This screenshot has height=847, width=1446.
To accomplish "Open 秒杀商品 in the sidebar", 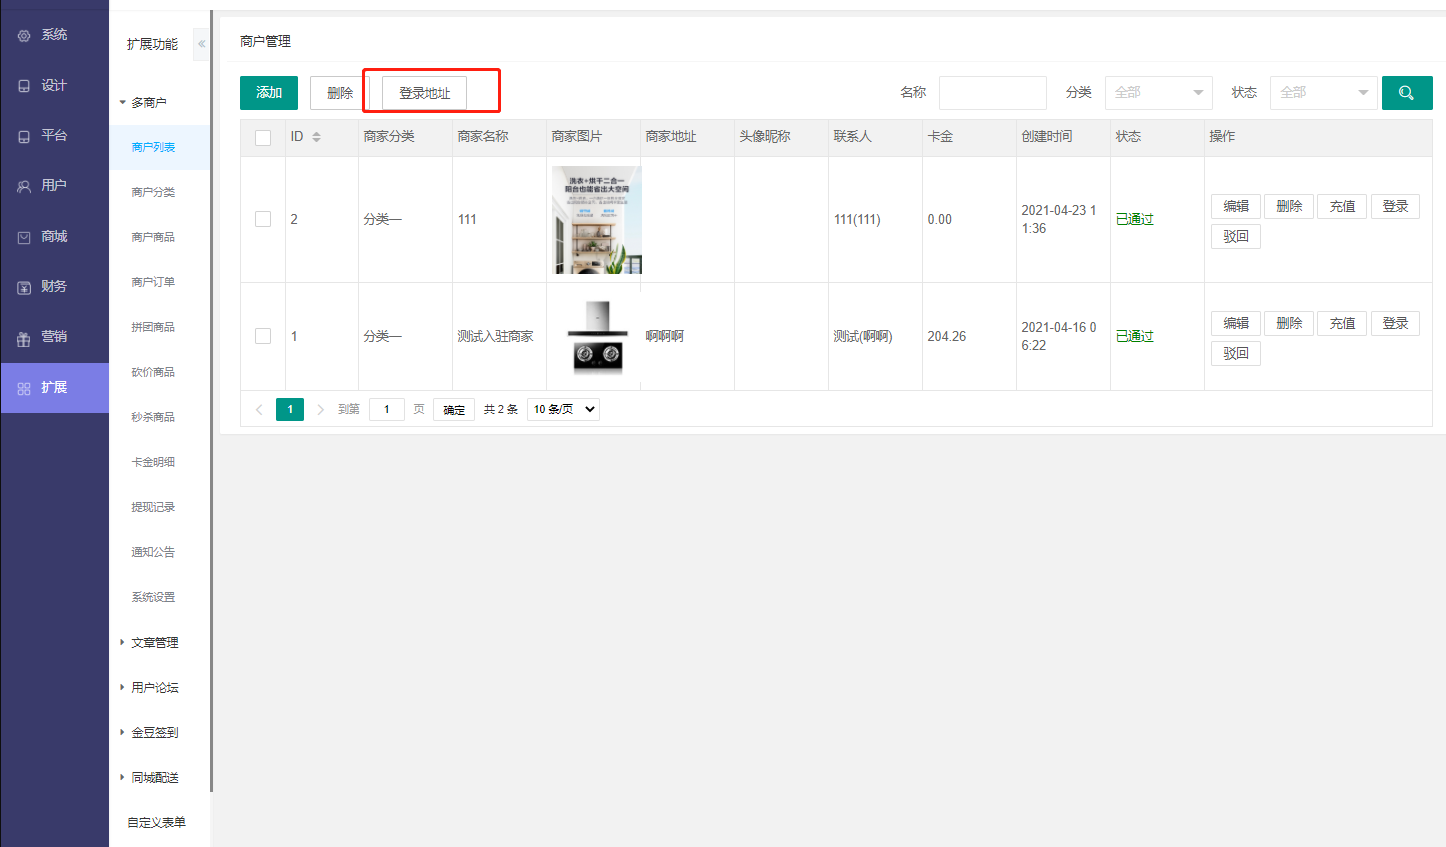I will [x=153, y=417].
